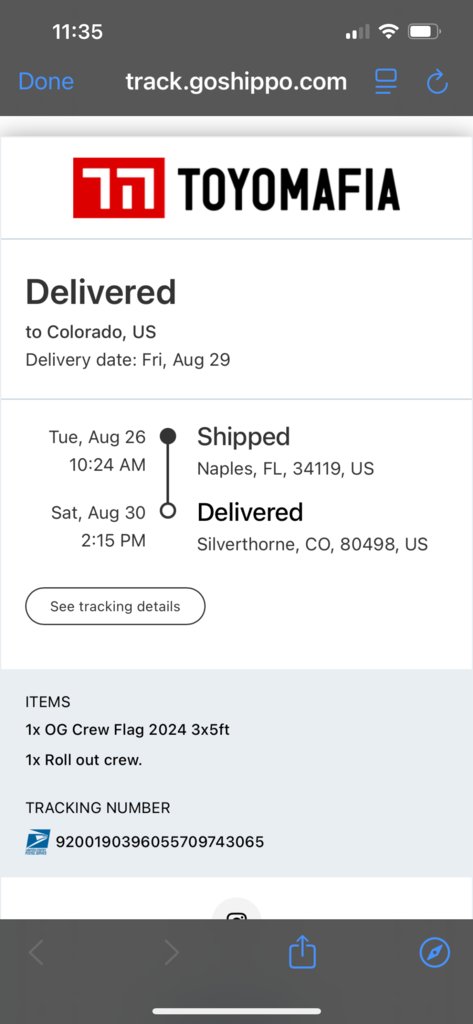This screenshot has height=1024, width=473.
Task: Open the TOYOMAFIA red logo
Action: [118, 187]
